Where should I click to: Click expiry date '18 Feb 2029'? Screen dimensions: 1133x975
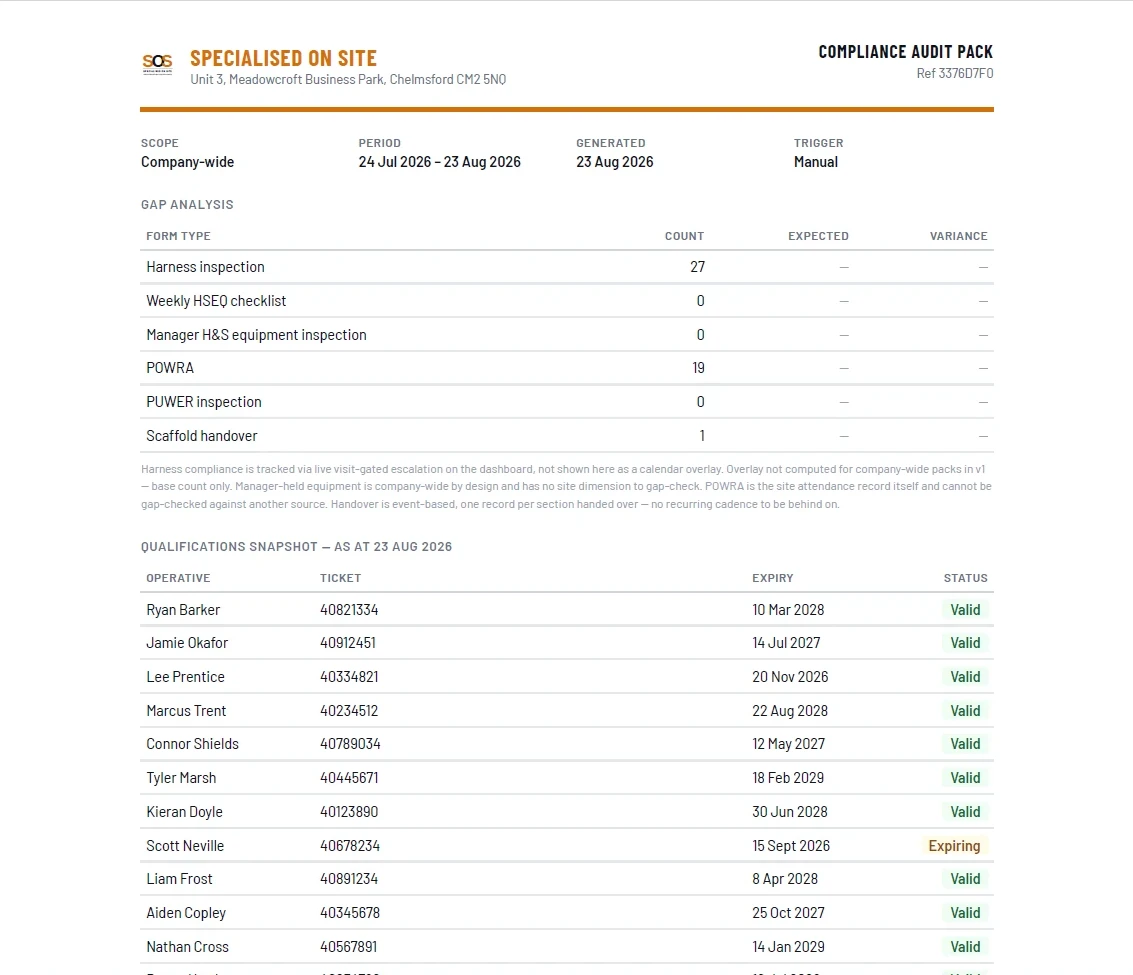click(x=788, y=778)
